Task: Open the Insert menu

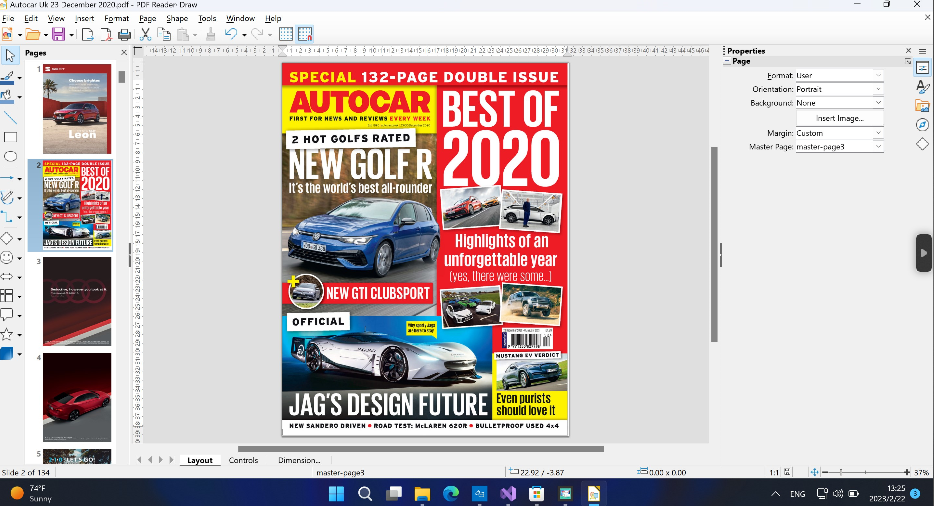Action: [x=85, y=18]
